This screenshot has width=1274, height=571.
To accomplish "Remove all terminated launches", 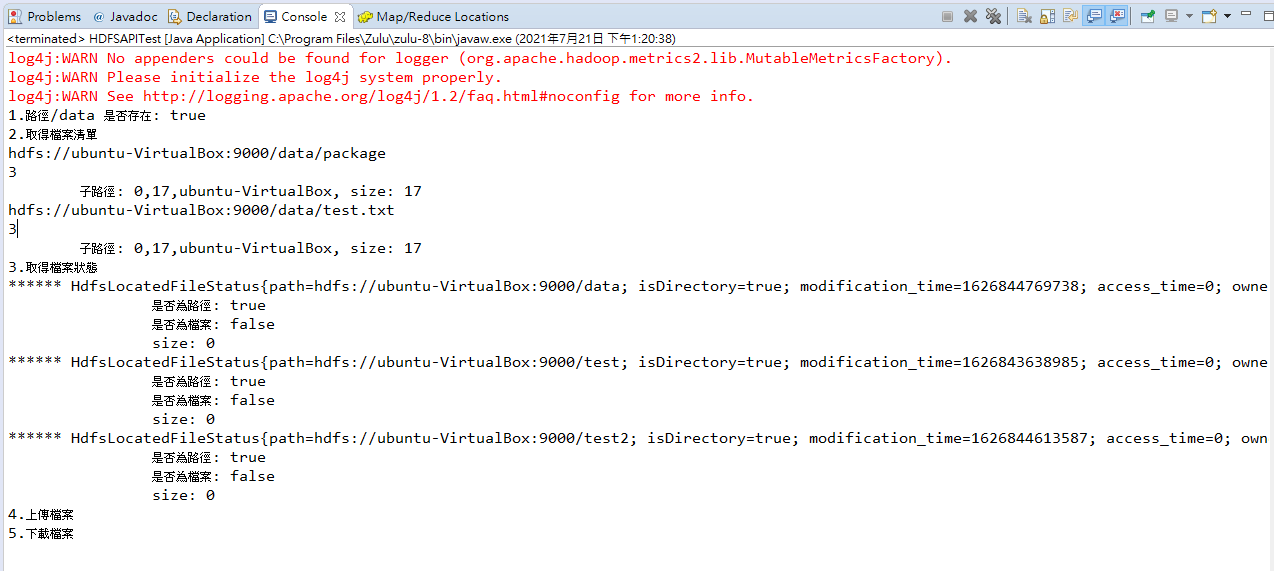I will click(993, 16).
